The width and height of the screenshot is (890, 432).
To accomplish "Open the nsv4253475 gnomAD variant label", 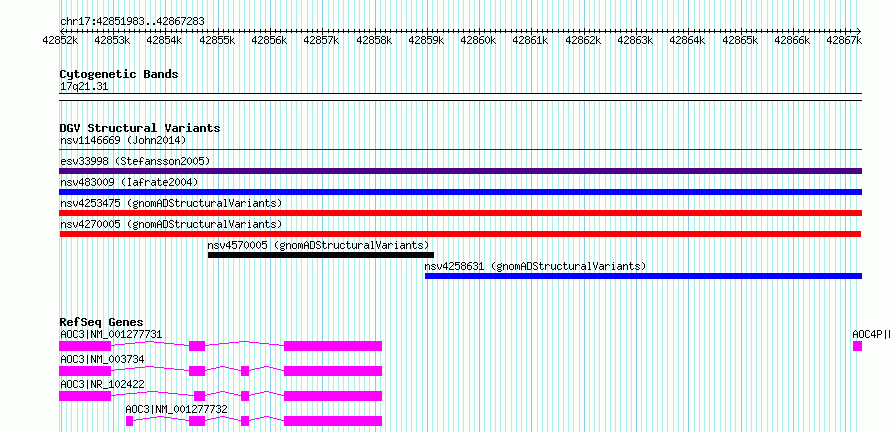I will pyautogui.click(x=171, y=203).
